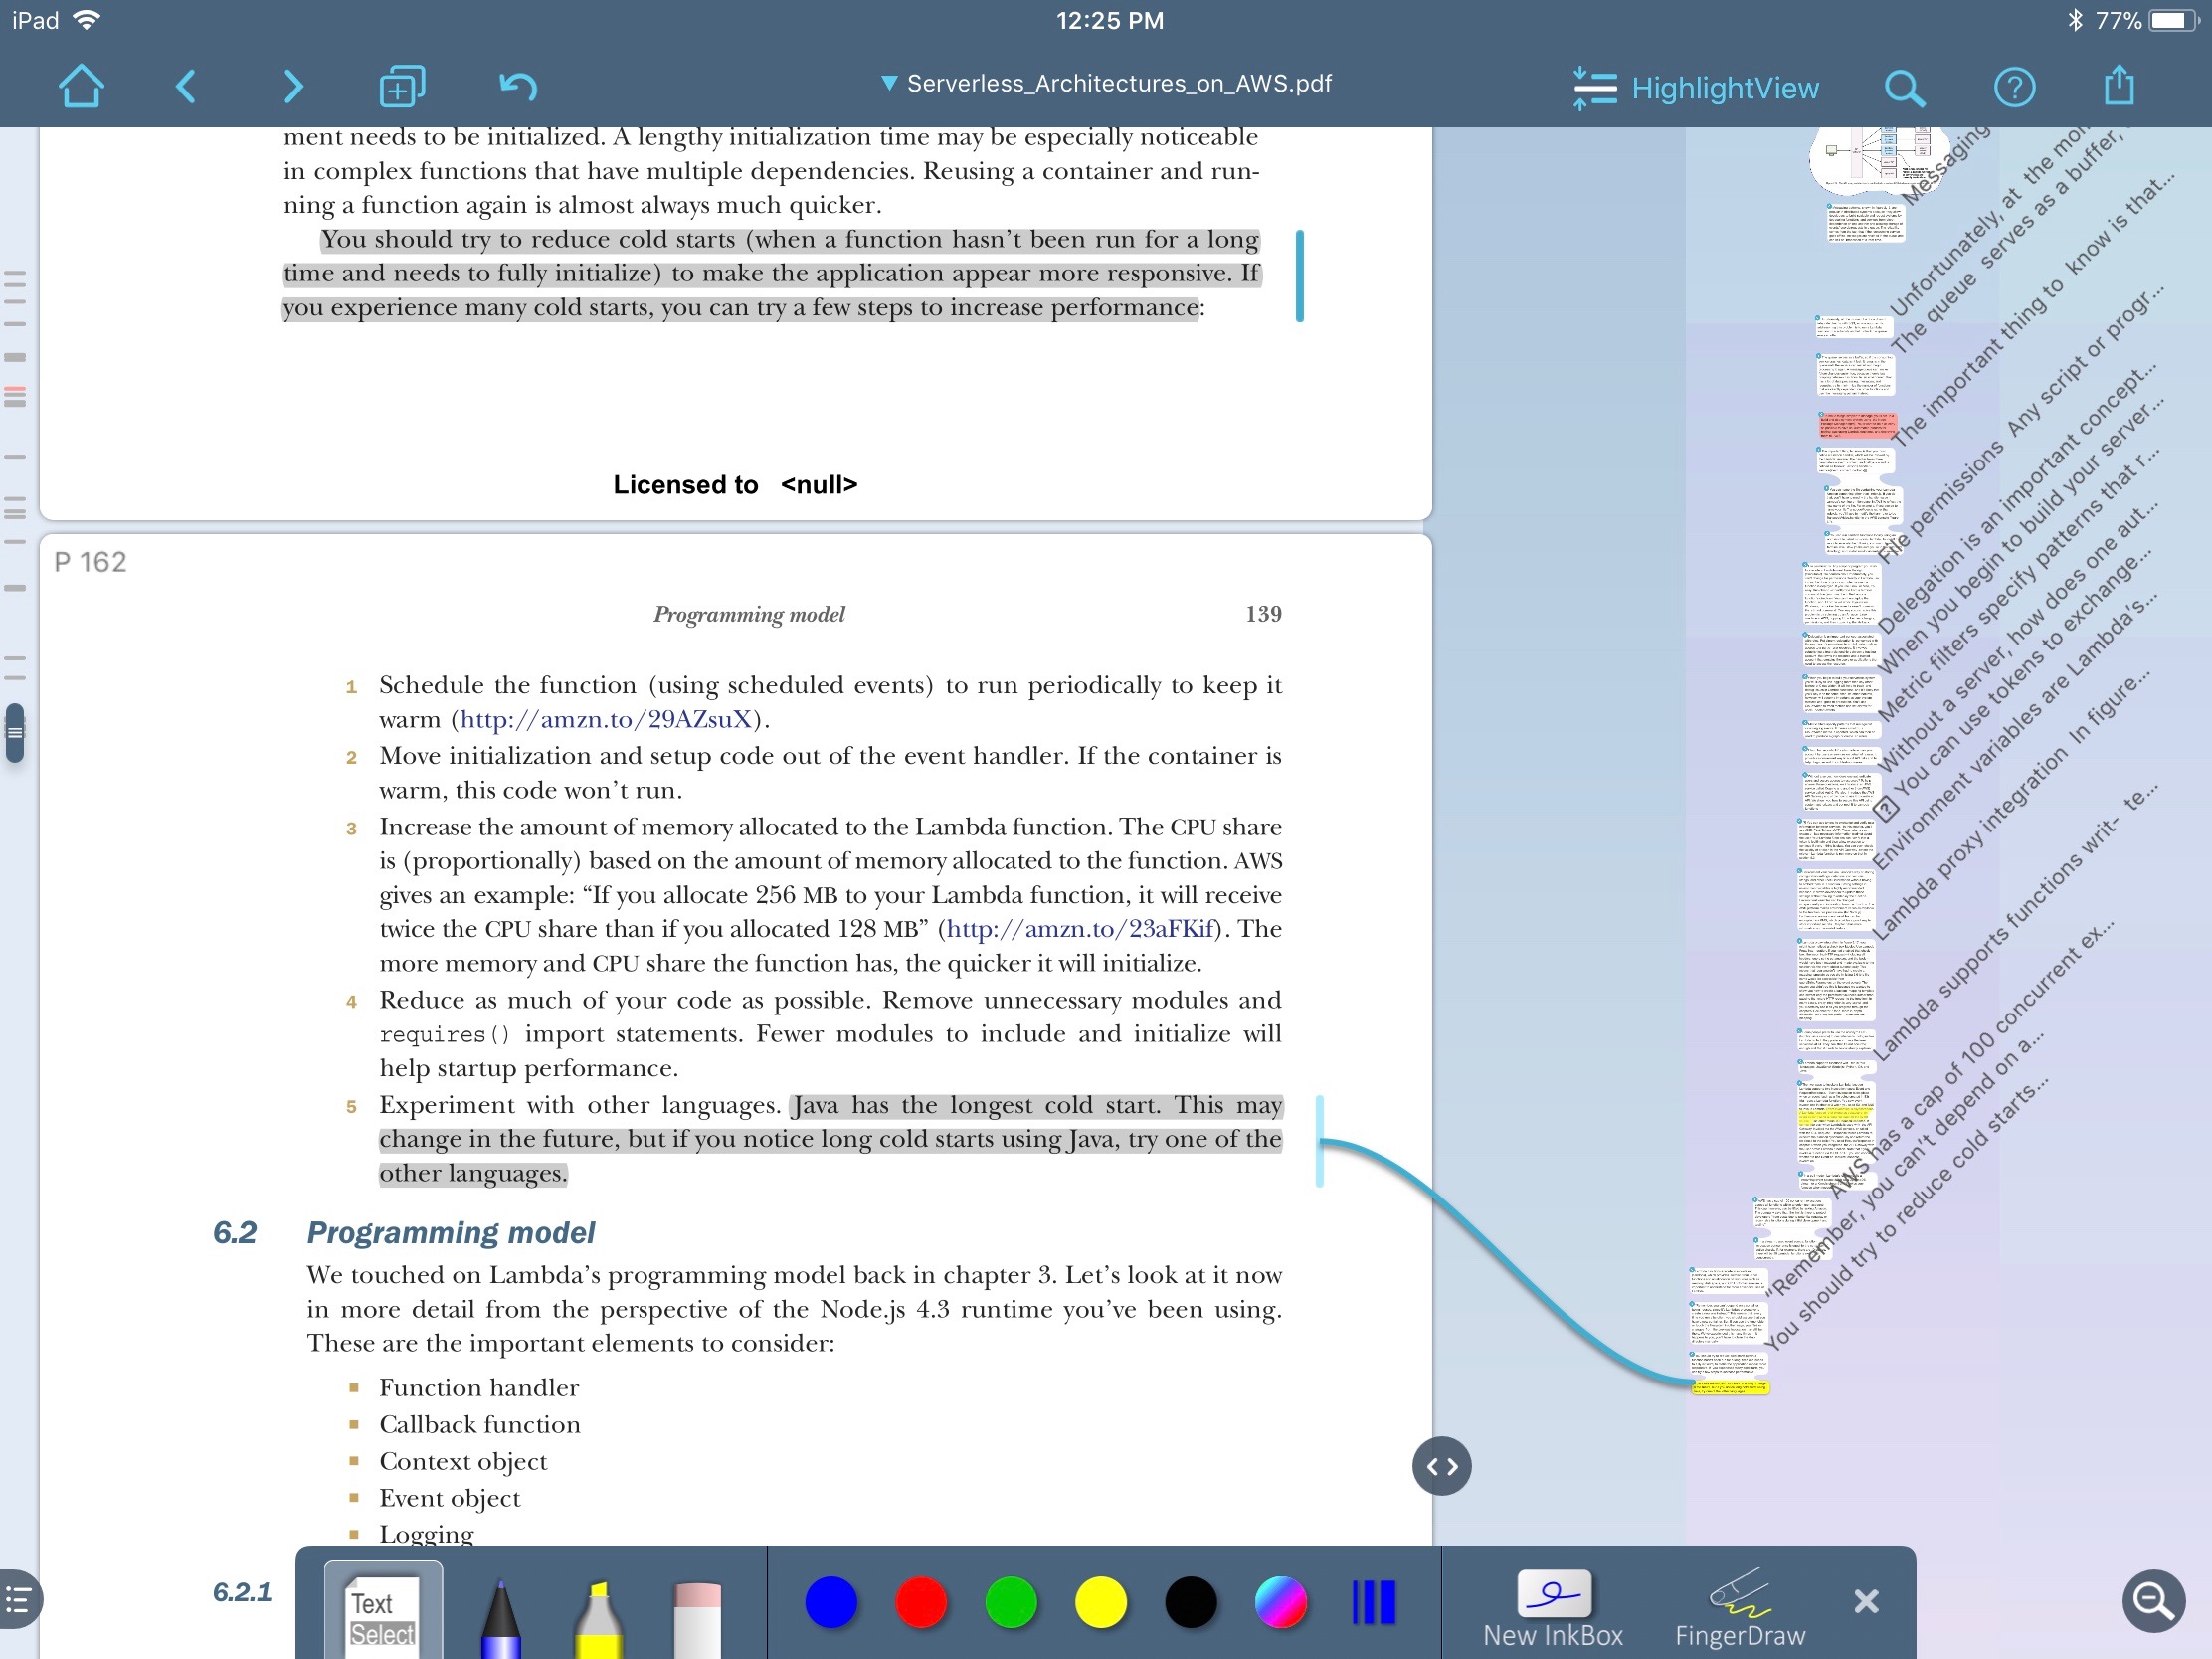Select the blue color swatch
2212x1659 pixels.
pos(830,1598)
